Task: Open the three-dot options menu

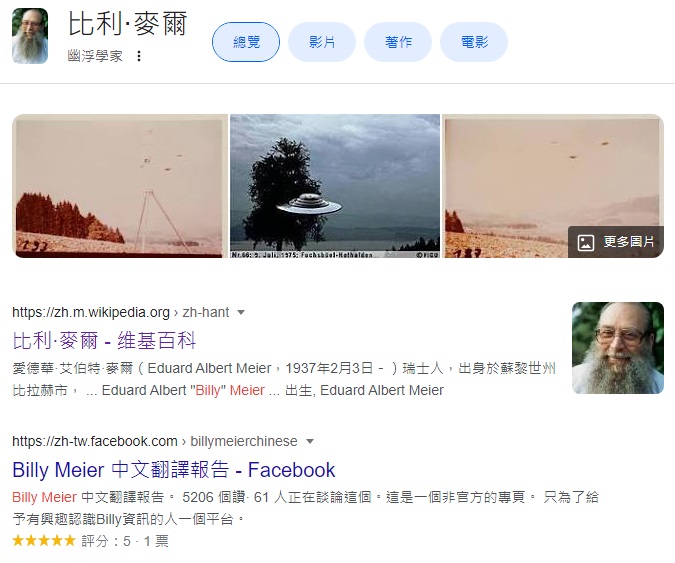Action: tap(139, 56)
